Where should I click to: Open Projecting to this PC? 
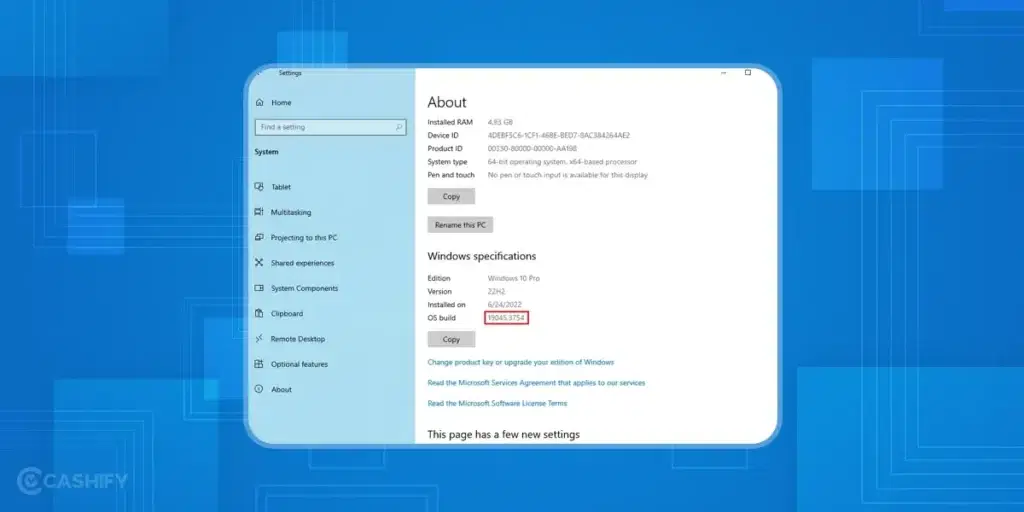click(x=304, y=238)
